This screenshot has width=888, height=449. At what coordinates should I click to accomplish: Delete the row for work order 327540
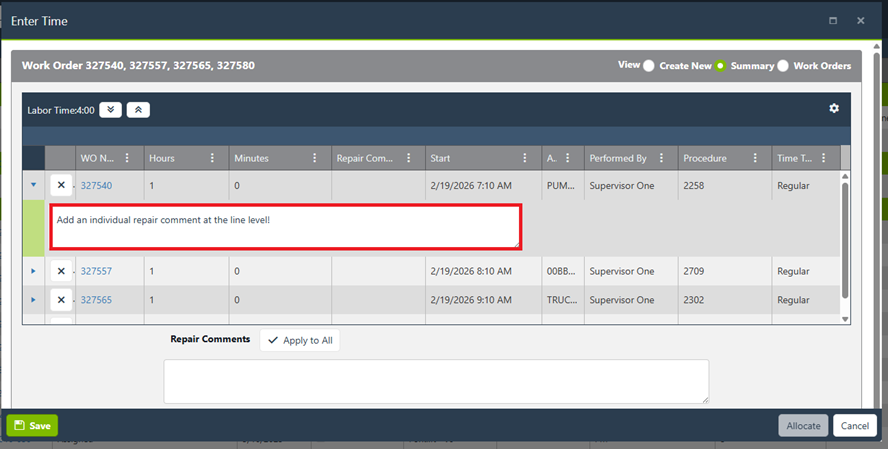(61, 186)
